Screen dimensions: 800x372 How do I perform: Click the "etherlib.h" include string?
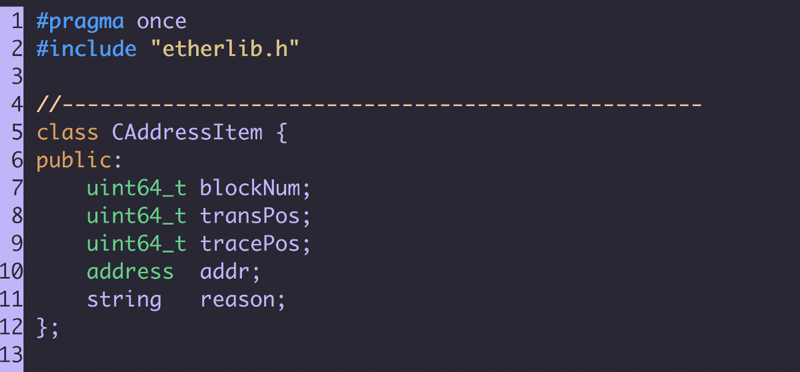coord(224,49)
